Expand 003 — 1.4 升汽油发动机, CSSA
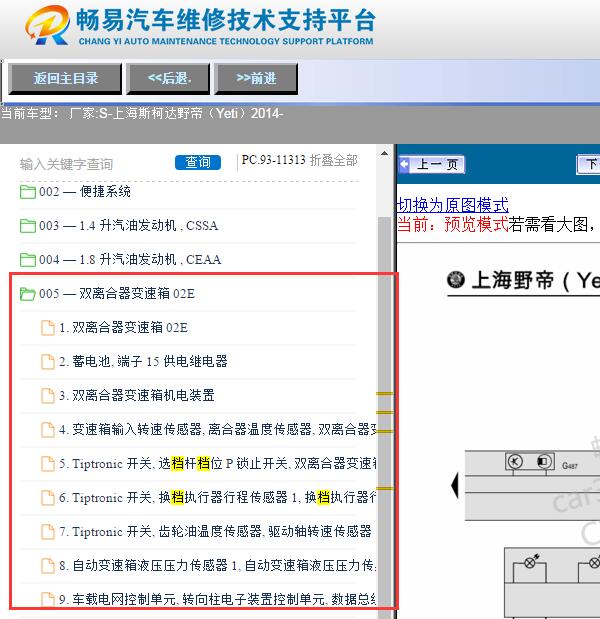The width and height of the screenshot is (600, 619). click(129, 226)
